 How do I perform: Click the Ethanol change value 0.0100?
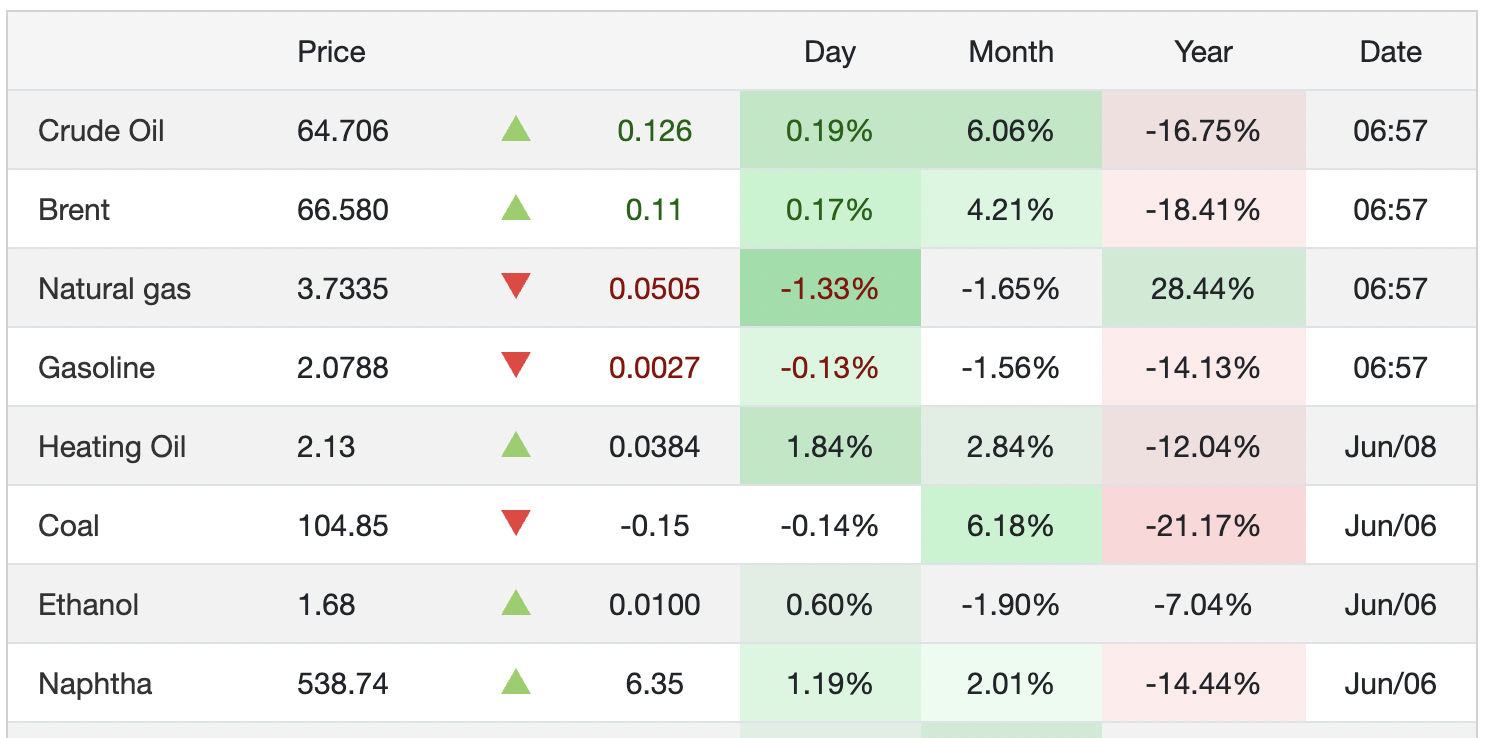click(654, 605)
